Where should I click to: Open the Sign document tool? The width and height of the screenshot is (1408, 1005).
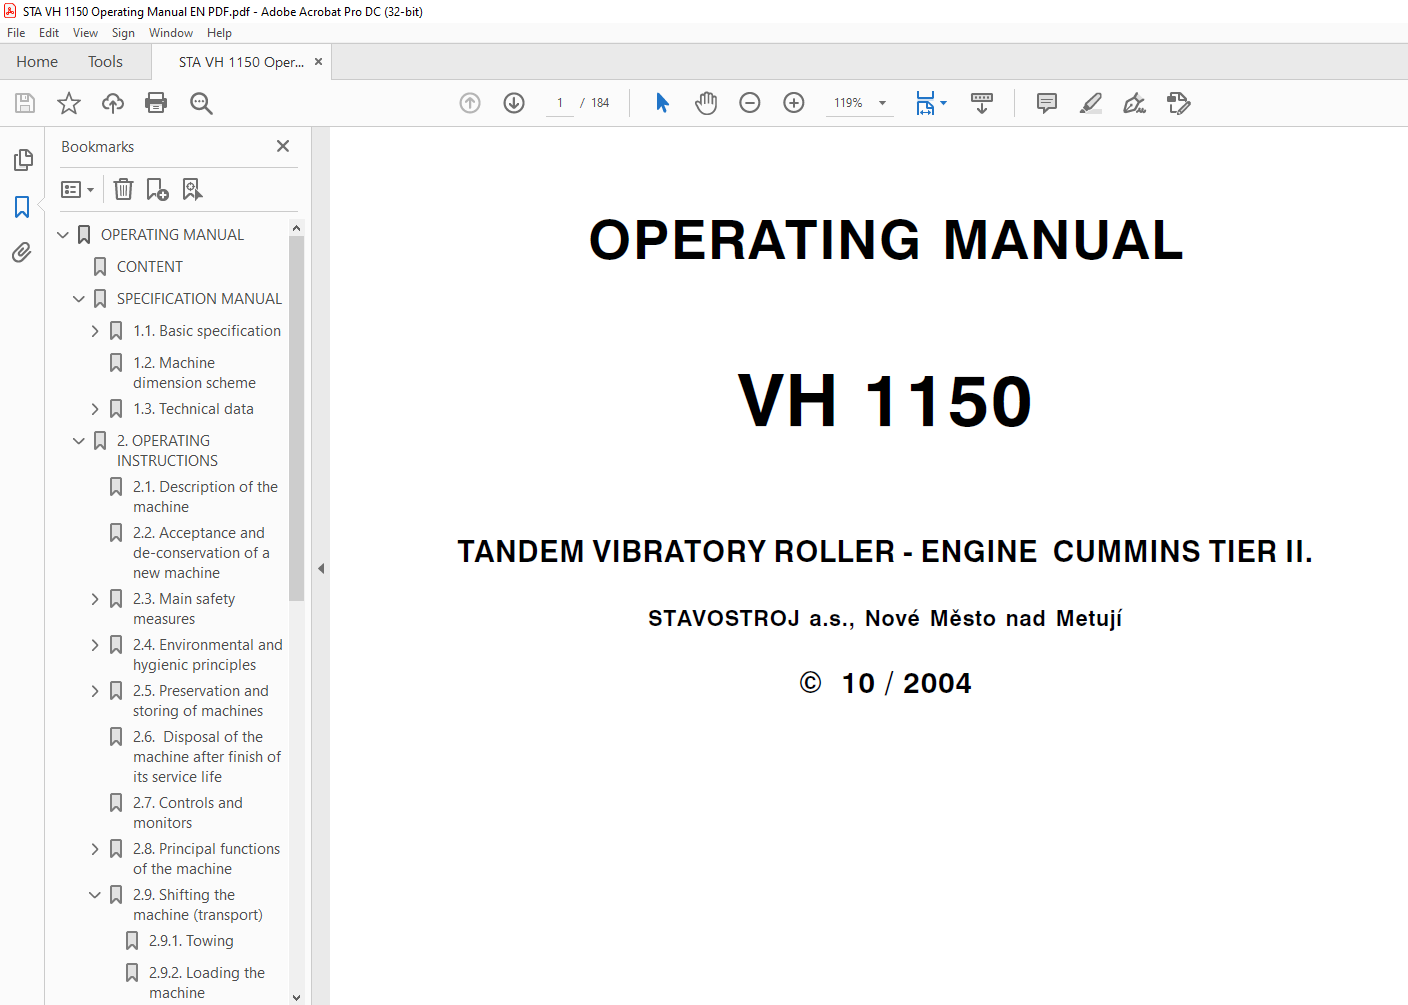pos(1135,103)
